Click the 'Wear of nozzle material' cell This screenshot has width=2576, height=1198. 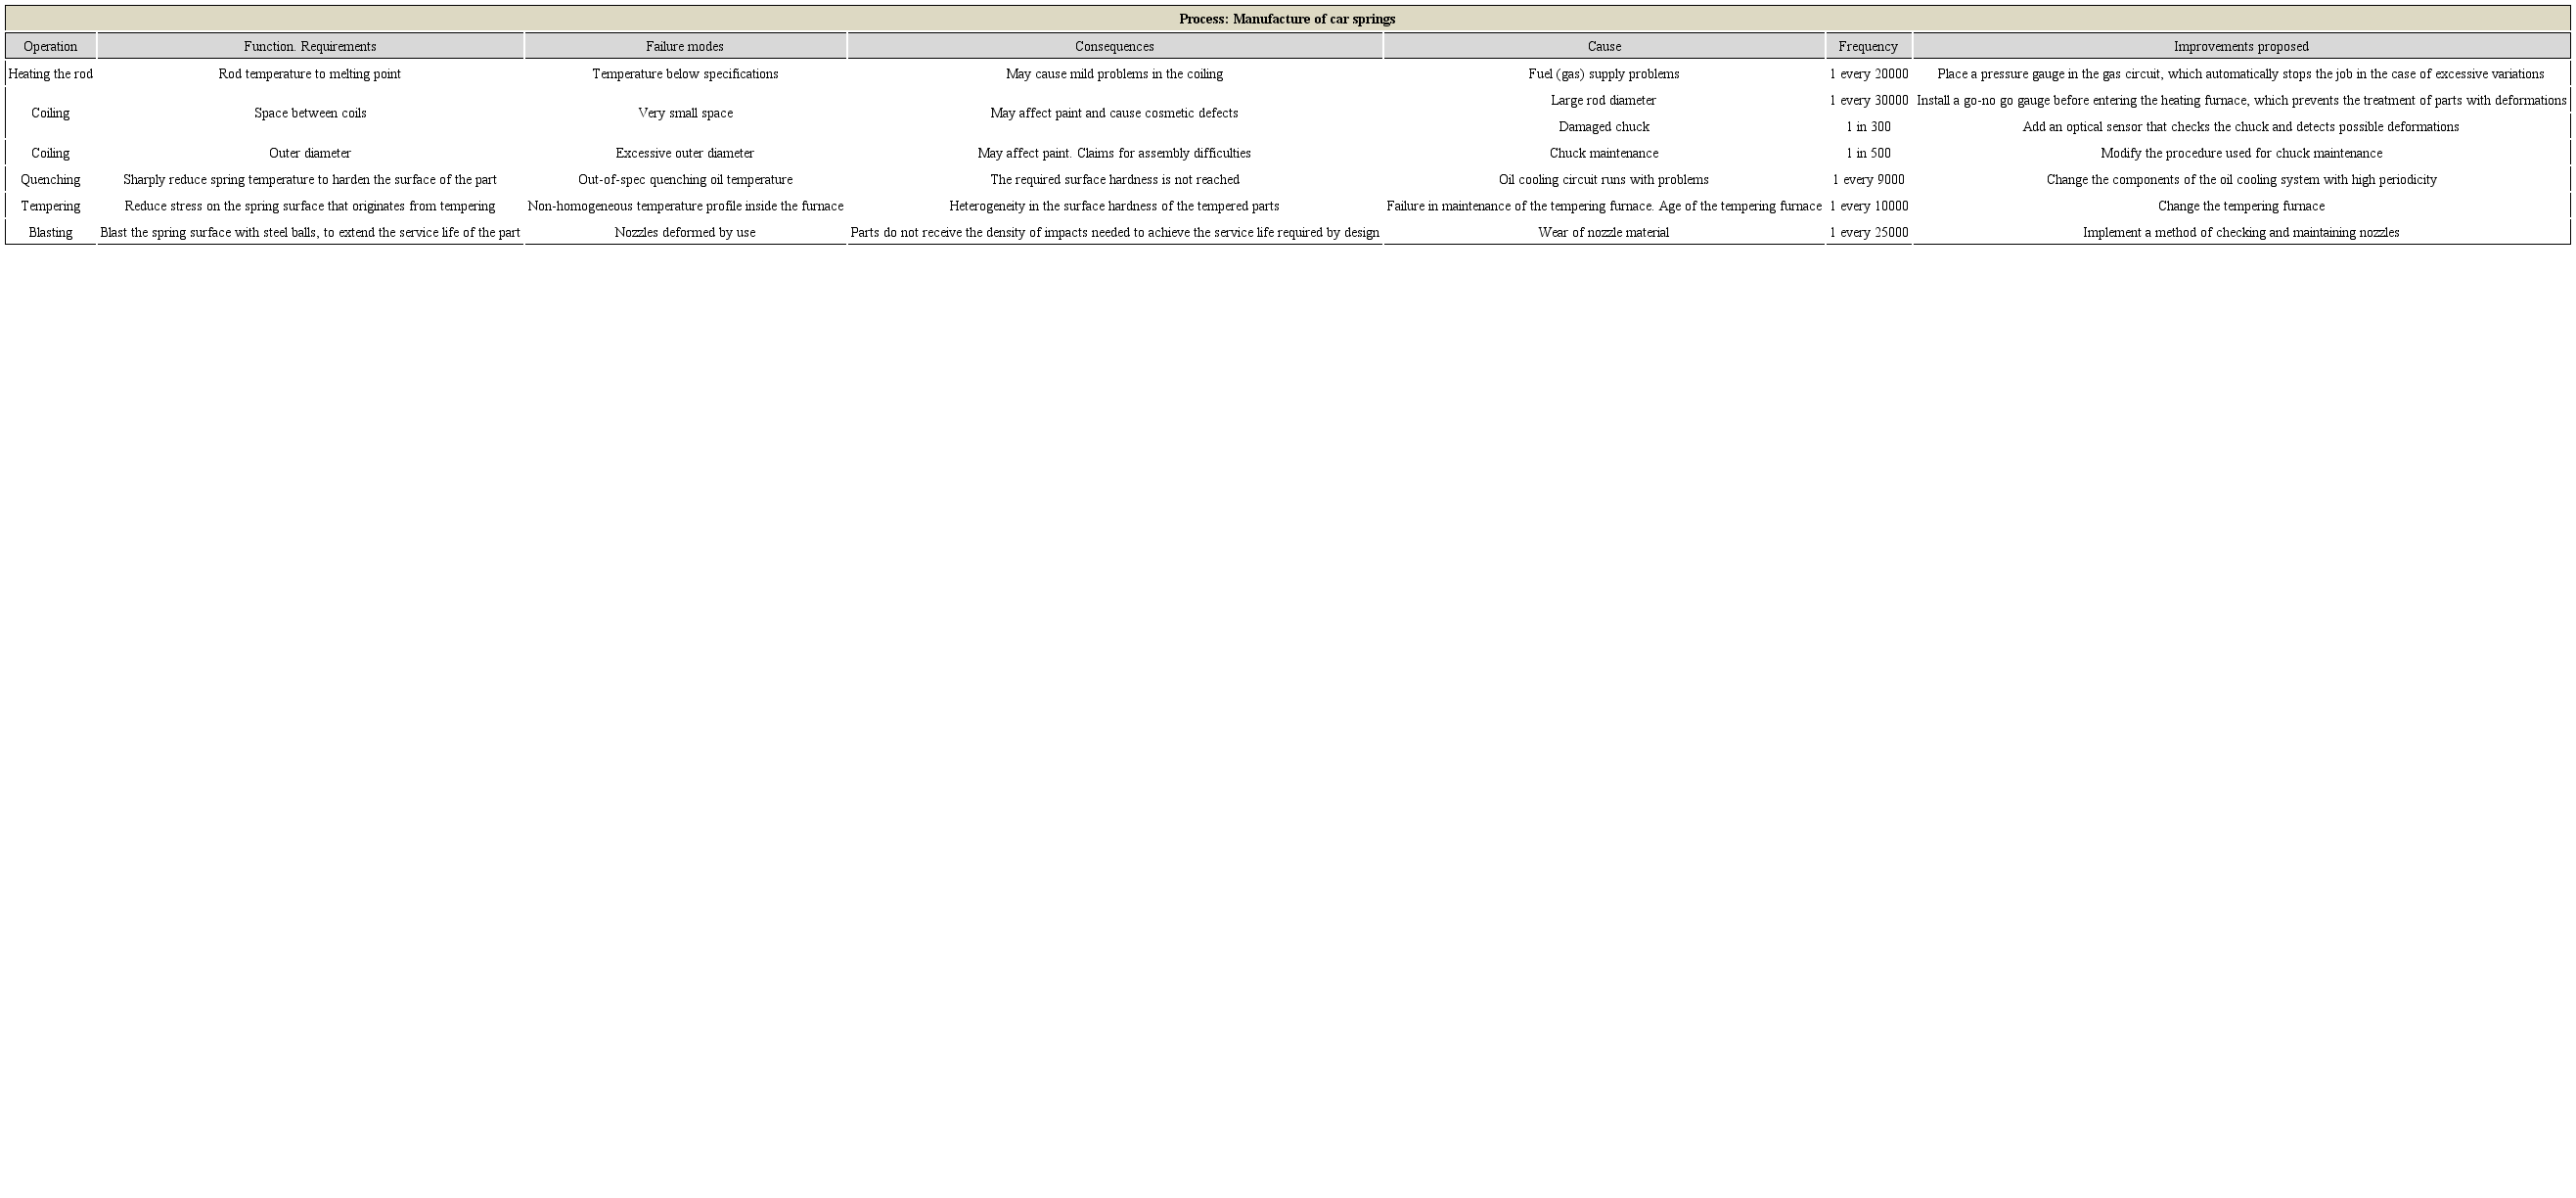pyautogui.click(x=1604, y=233)
